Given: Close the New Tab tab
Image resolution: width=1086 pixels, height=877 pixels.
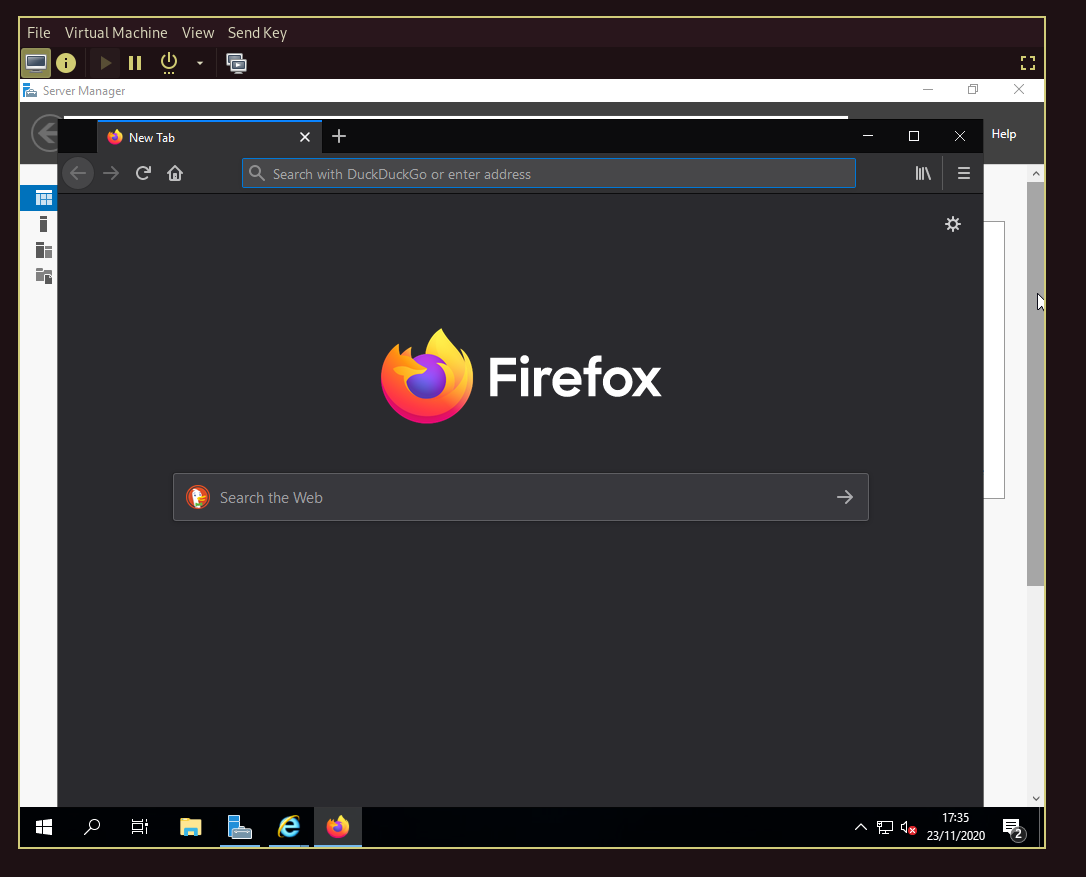Looking at the screenshot, I should tap(305, 137).
